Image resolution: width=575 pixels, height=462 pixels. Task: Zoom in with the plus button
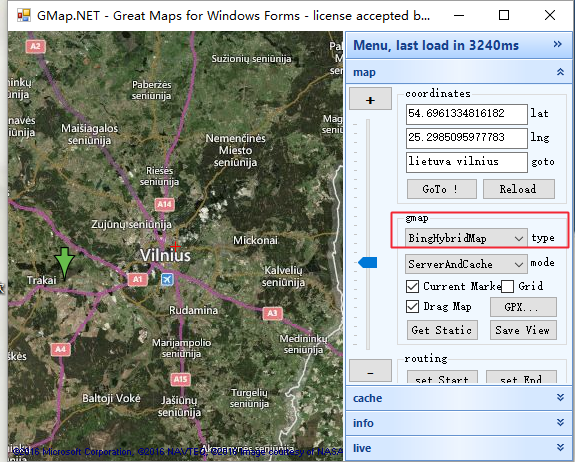tap(370, 99)
